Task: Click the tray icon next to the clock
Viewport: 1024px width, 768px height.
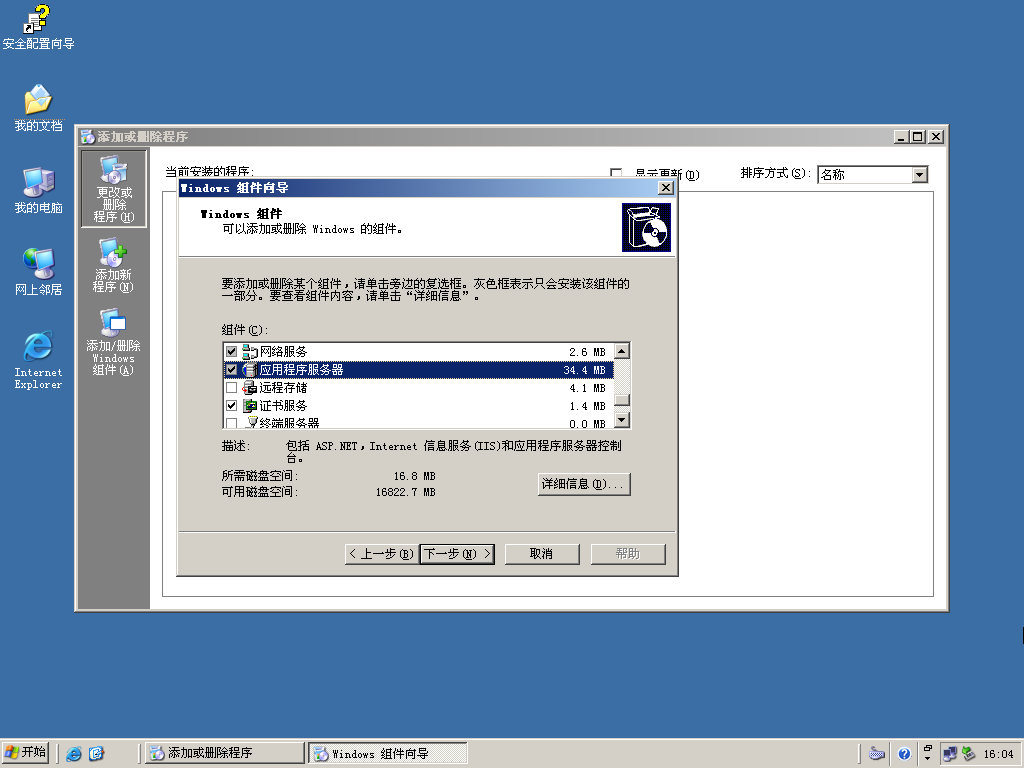Action: coord(969,754)
